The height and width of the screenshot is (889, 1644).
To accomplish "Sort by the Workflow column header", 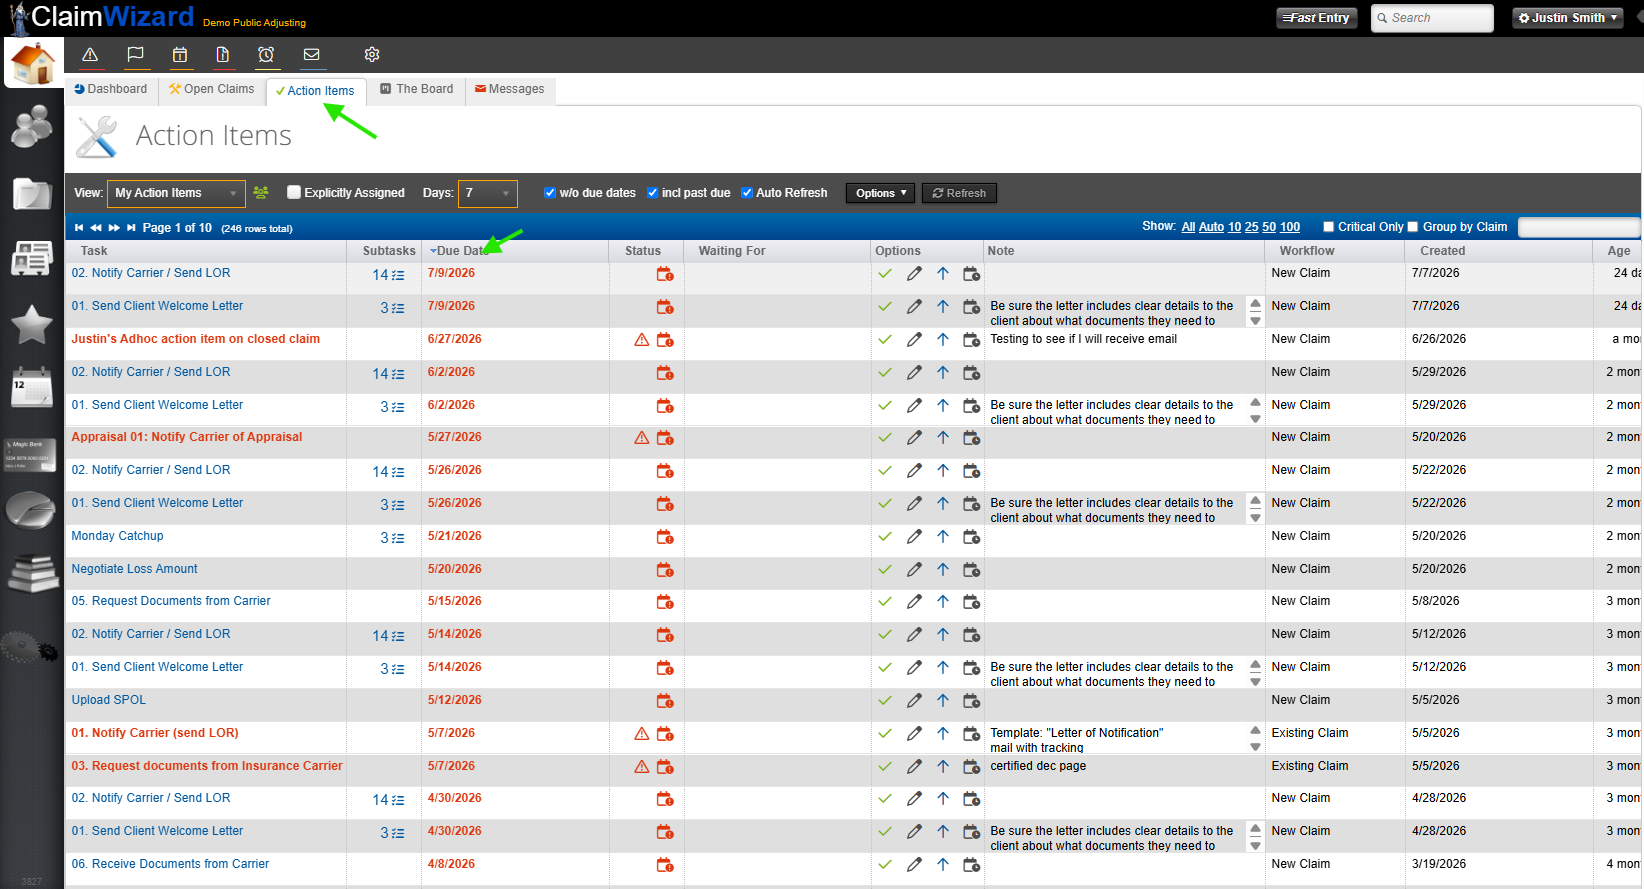I will pyautogui.click(x=1306, y=251).
